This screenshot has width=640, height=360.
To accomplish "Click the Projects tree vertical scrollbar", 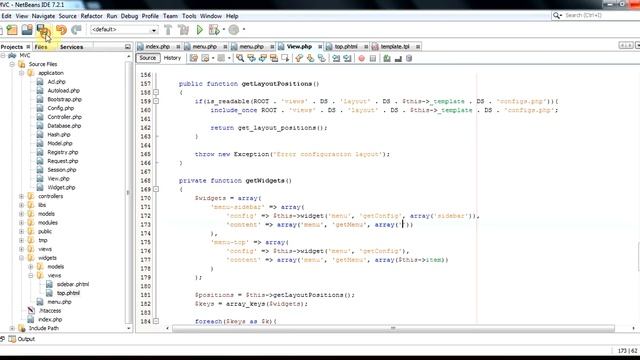I will pyautogui.click(x=129, y=192).
